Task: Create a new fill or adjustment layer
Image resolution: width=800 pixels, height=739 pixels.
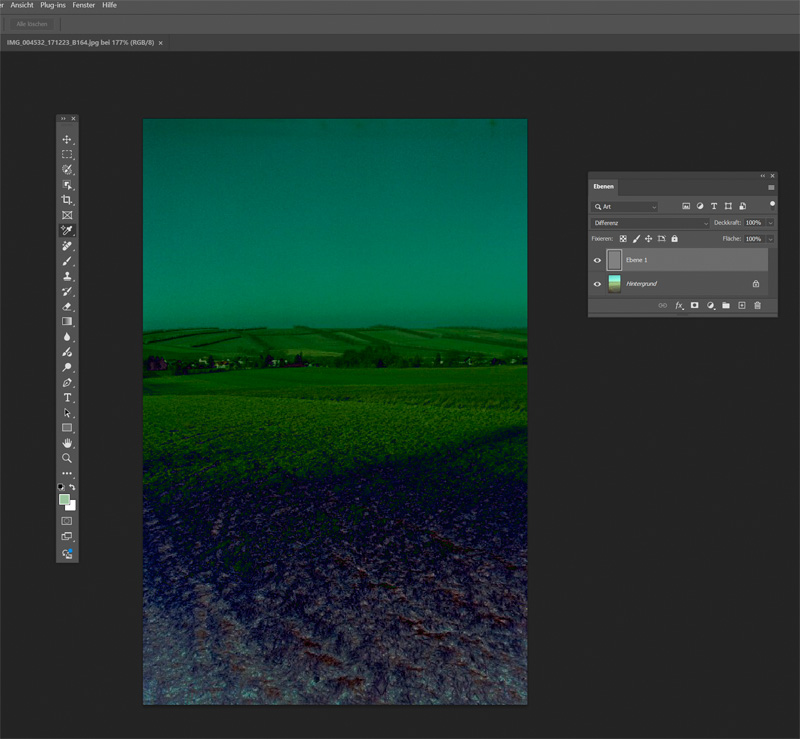Action: pos(710,305)
